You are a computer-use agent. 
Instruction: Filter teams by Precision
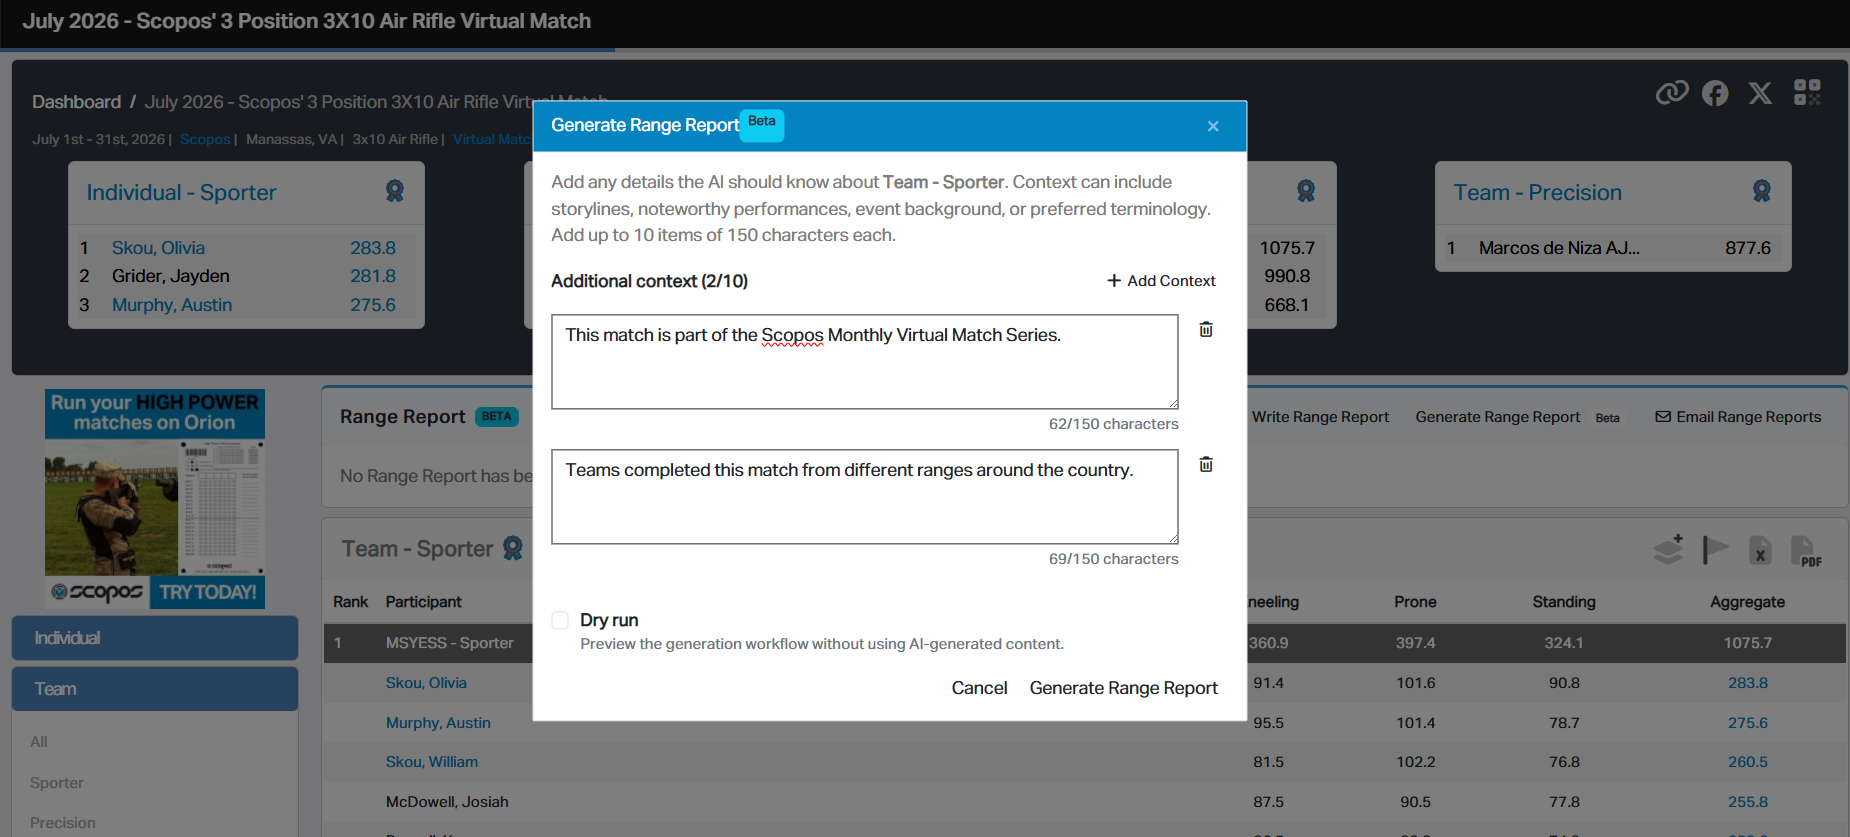[63, 823]
